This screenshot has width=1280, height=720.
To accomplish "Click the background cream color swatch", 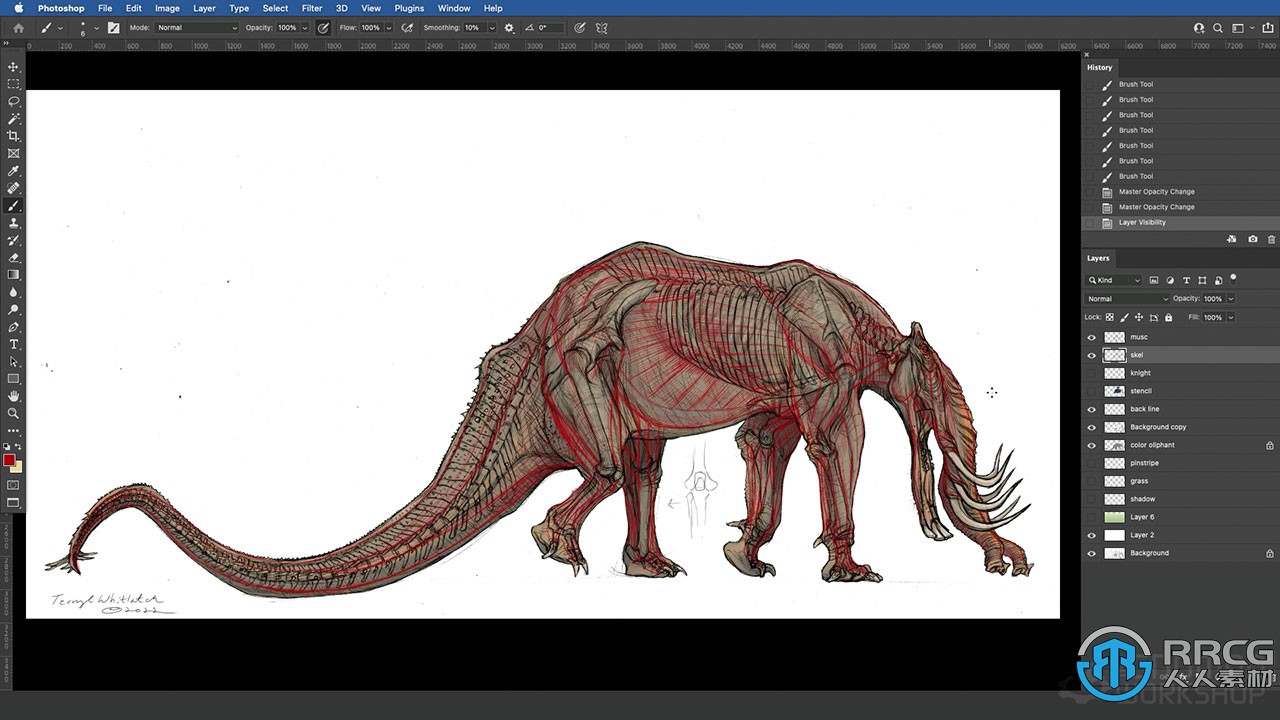I will (x=17, y=467).
